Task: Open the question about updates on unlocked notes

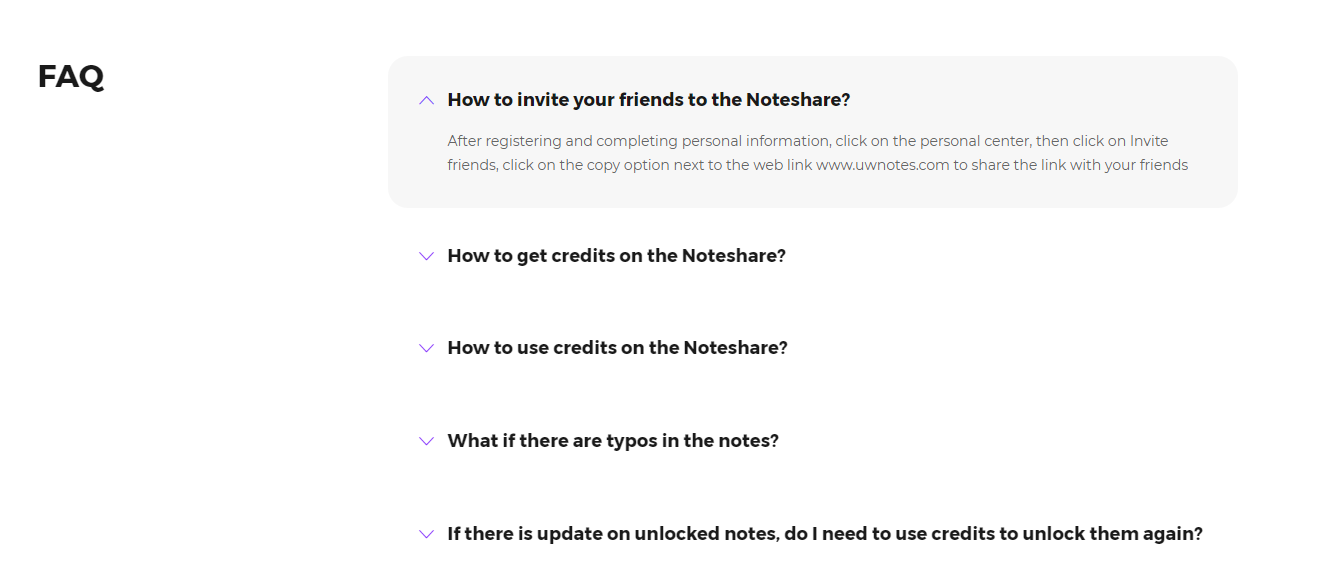Action: click(824, 534)
